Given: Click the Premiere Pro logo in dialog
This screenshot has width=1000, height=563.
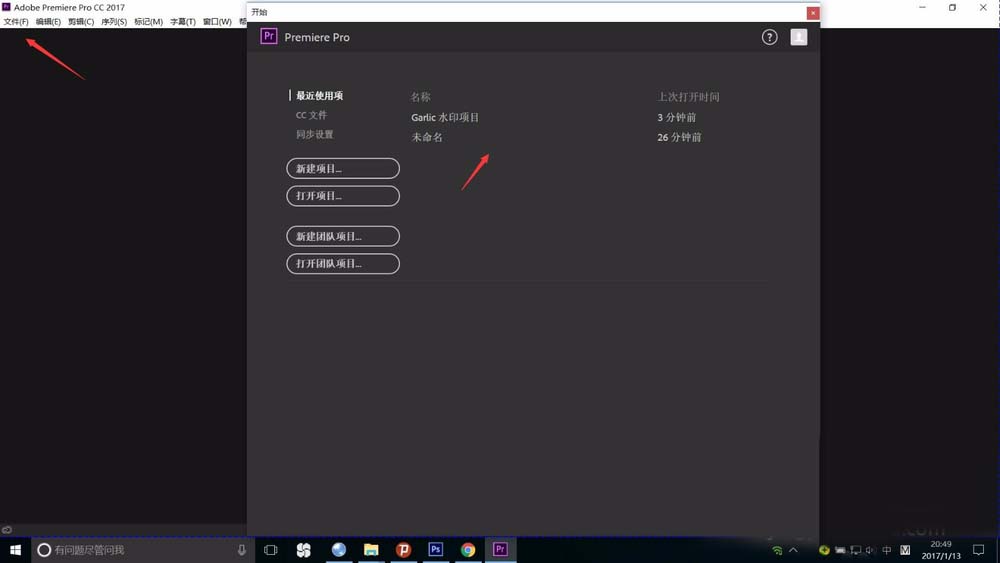Looking at the screenshot, I should point(268,36).
